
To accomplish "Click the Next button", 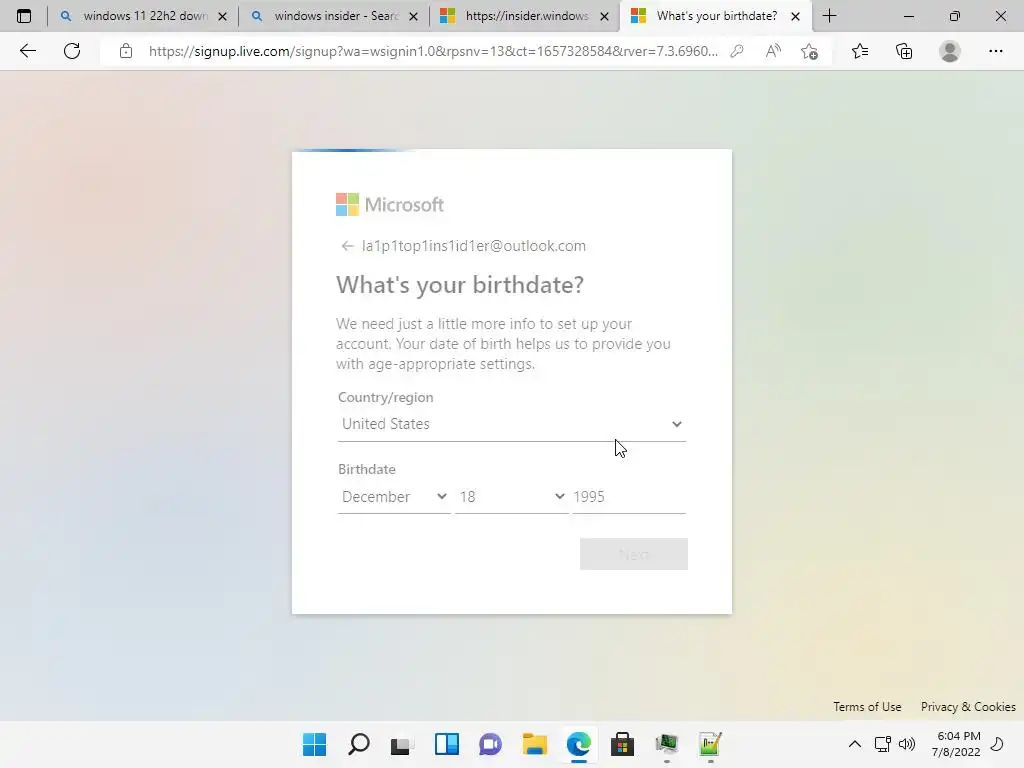I will (633, 554).
